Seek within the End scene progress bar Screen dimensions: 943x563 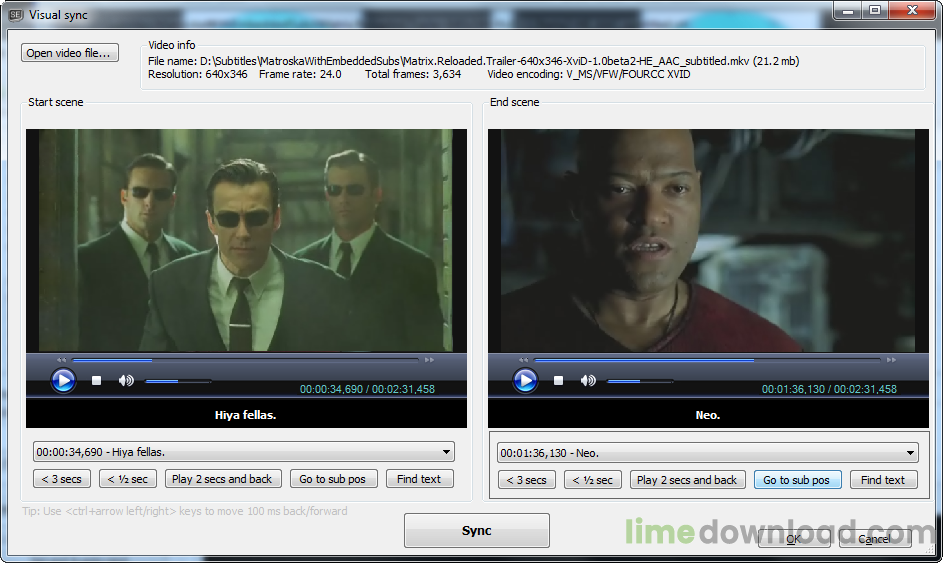point(707,360)
